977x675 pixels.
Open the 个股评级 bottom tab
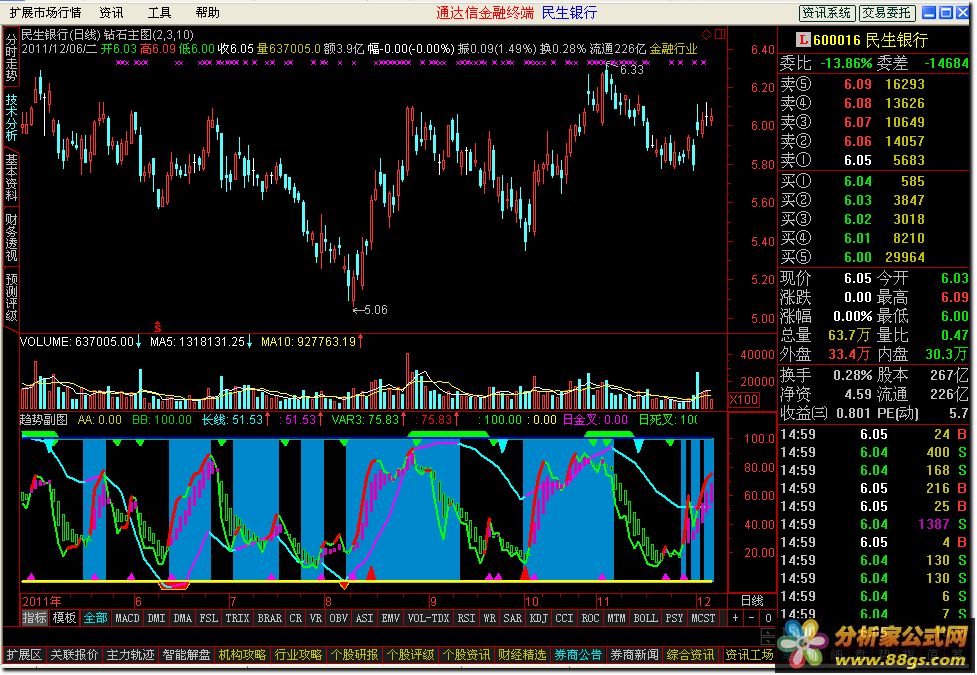pyautogui.click(x=411, y=655)
